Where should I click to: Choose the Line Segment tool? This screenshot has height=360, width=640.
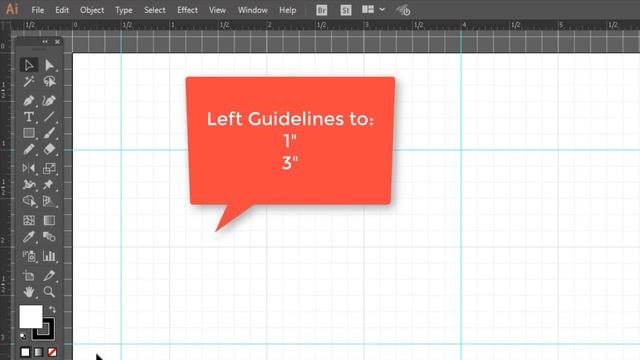point(49,117)
